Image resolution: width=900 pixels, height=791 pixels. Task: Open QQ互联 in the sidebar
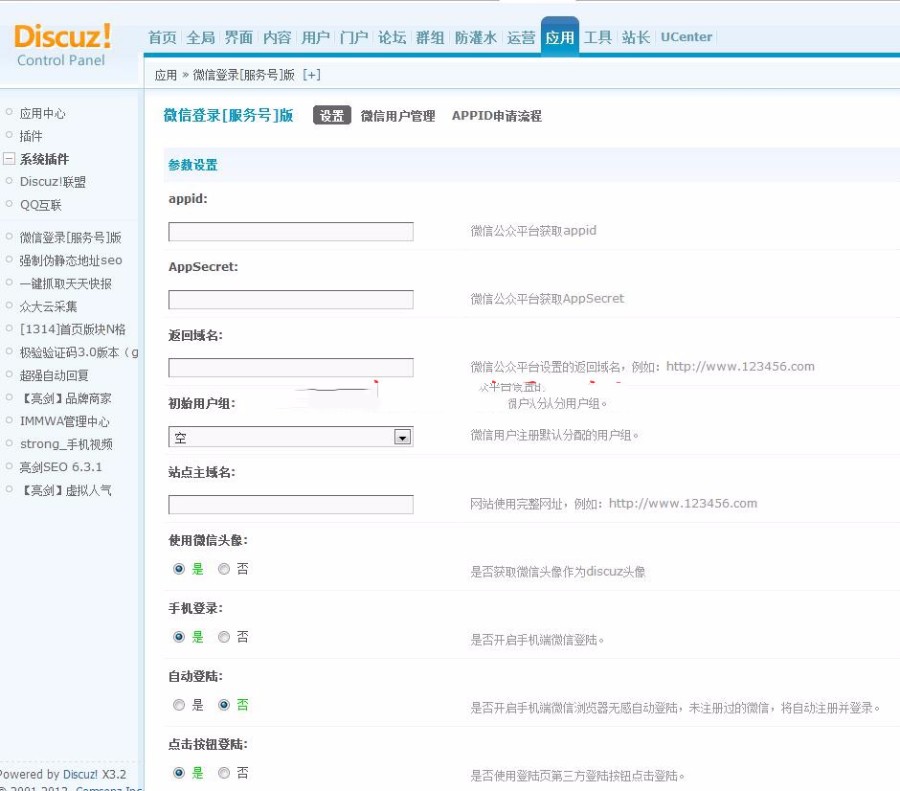point(41,205)
